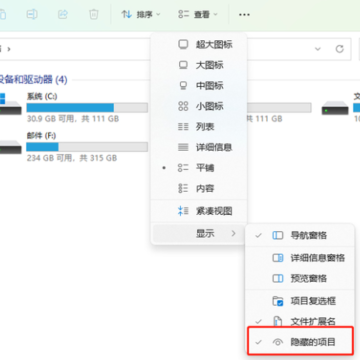Viewport: 360px width, 360px height.
Task: Collapse the 设备和驱动器 (4) group header
Action: (x=34, y=80)
